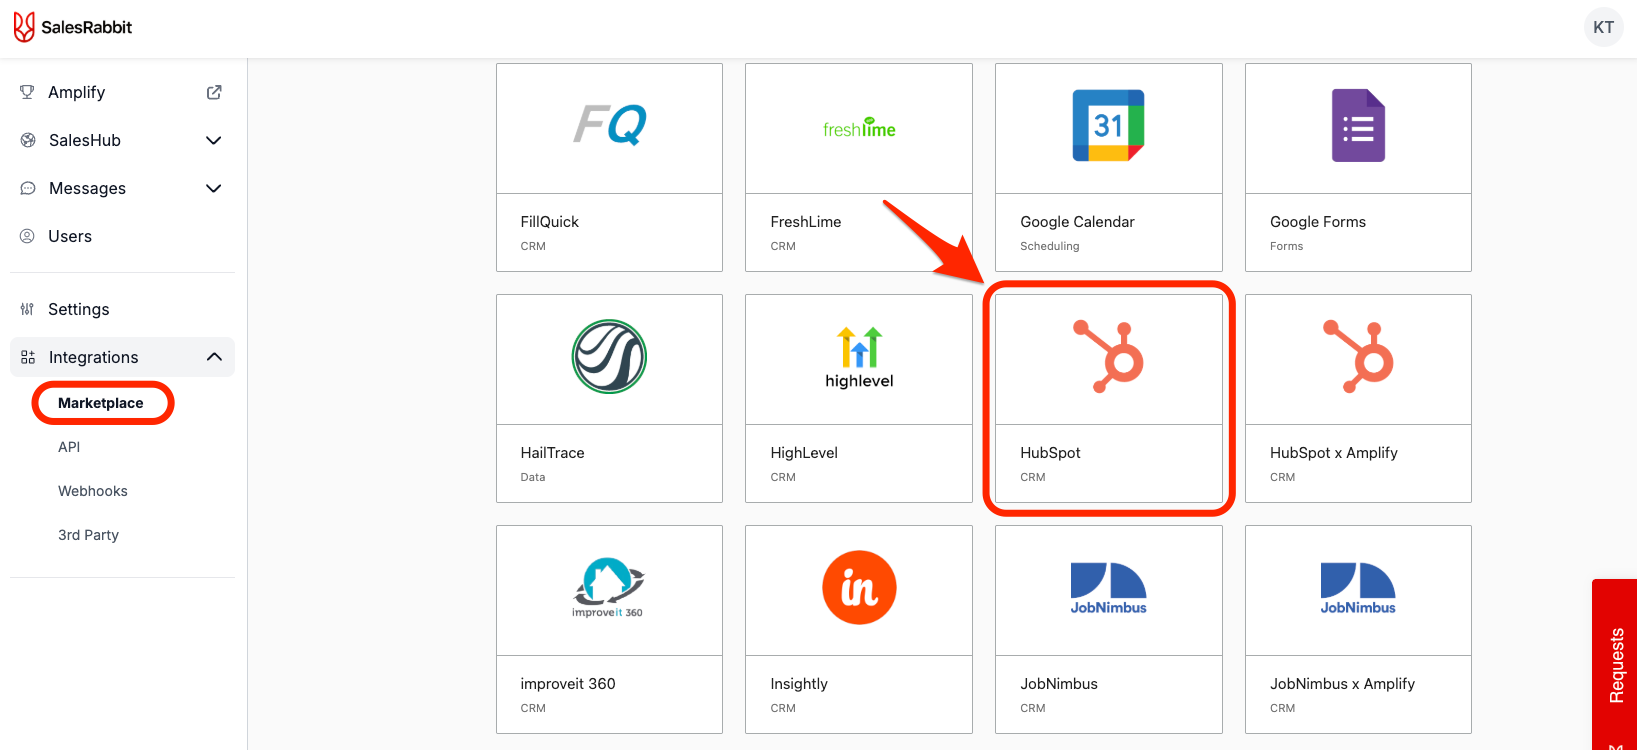Click the Forms label under Google Forms

pyautogui.click(x=1286, y=246)
